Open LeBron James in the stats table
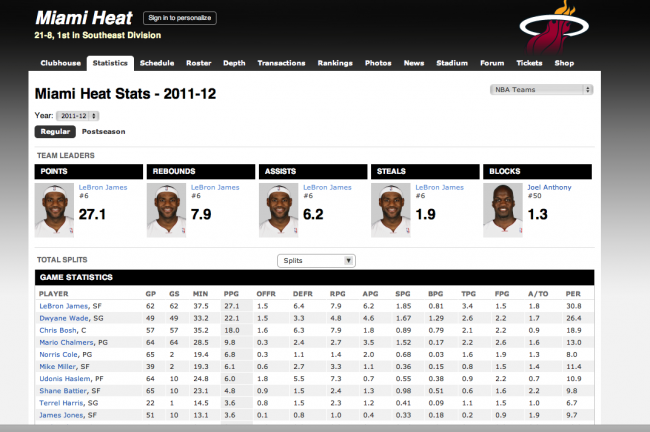This screenshot has height=432, width=650. (x=63, y=306)
